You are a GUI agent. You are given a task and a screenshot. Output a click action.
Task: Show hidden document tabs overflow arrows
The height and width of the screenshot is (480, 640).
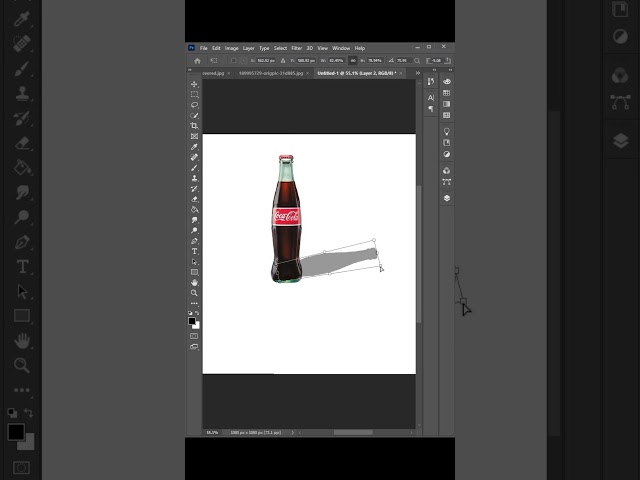tap(418, 73)
